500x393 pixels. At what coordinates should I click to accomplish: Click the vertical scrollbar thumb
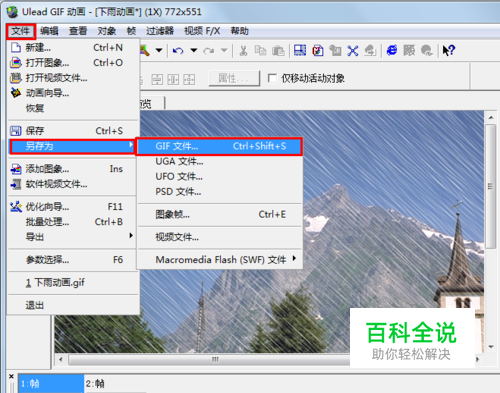coord(491,186)
